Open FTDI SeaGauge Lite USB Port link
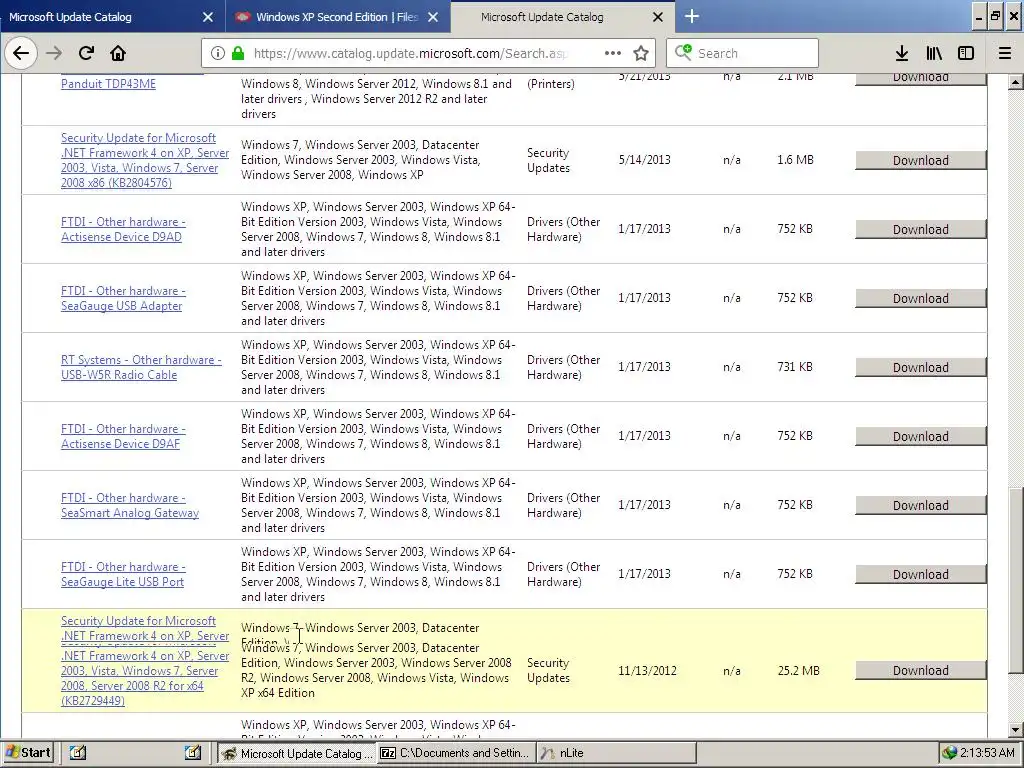The width and height of the screenshot is (1024, 768). pos(123,574)
